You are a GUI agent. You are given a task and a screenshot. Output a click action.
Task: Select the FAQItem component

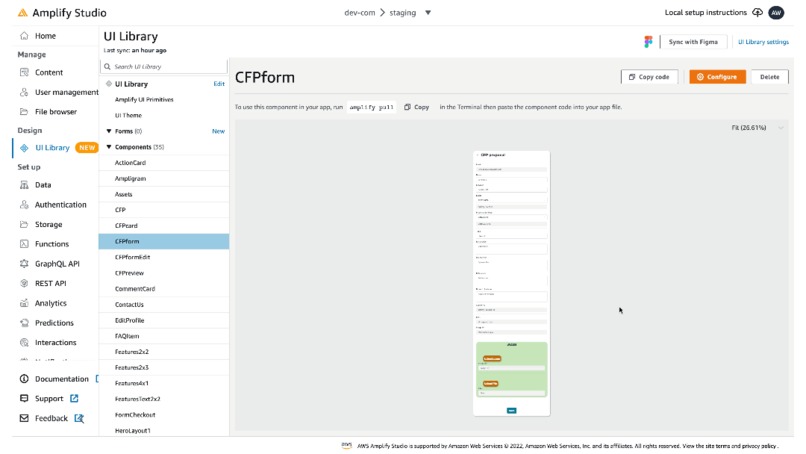(x=164, y=336)
